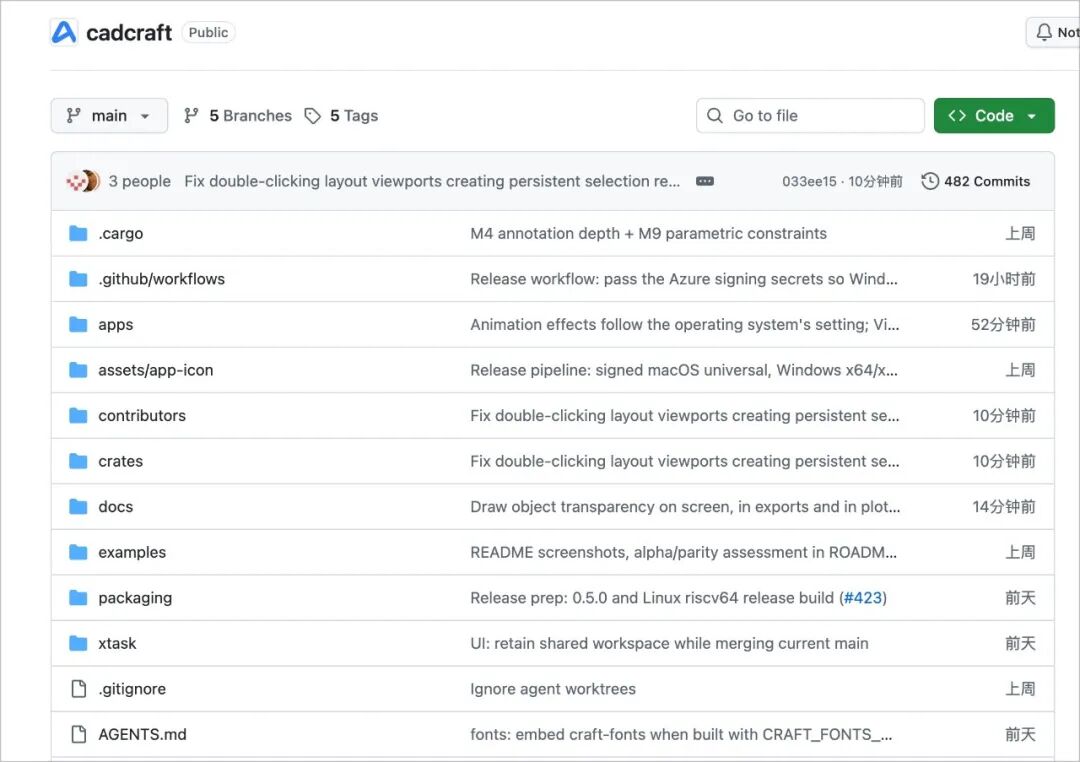Click the contributor avatars next to 3 people
This screenshot has height=762, width=1080.
(x=83, y=181)
